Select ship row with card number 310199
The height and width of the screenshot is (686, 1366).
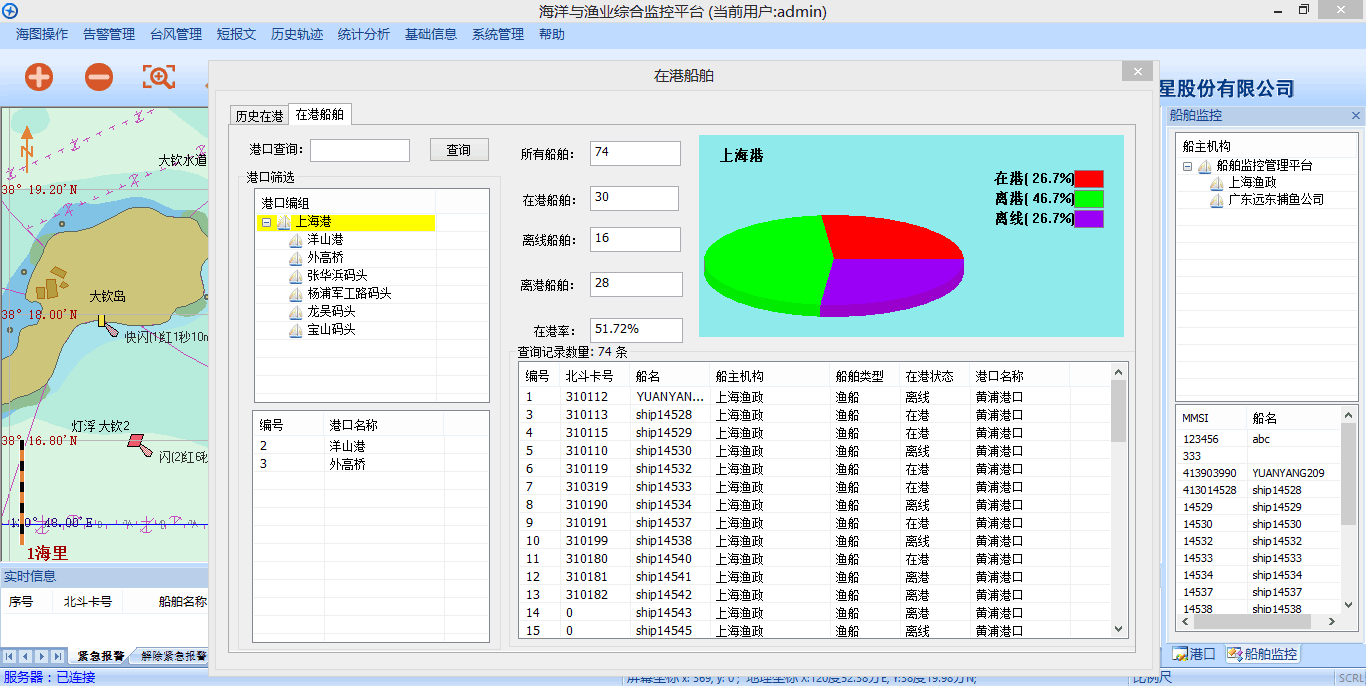coord(814,541)
